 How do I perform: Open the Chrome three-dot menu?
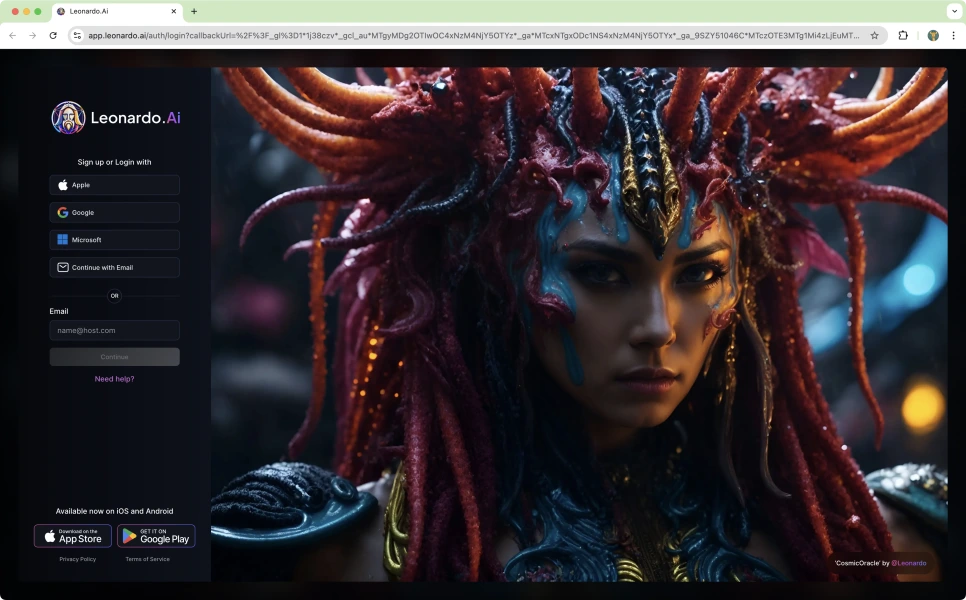954,36
